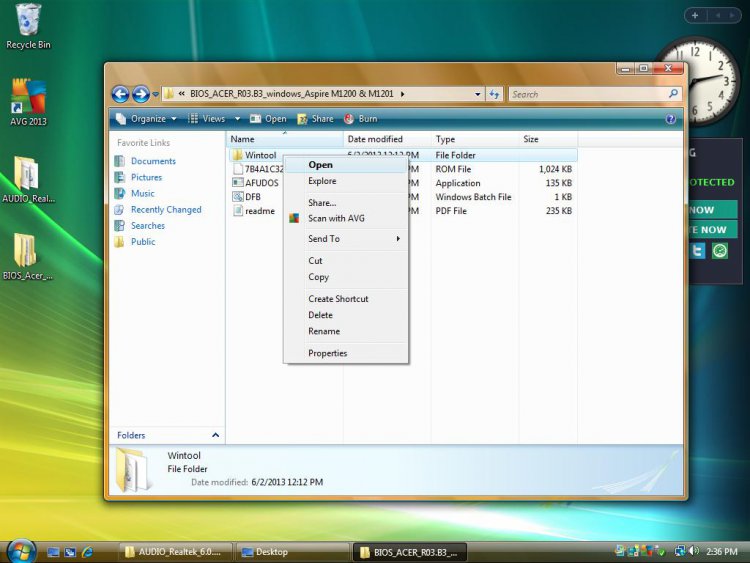The height and width of the screenshot is (563, 750).
Task: Click the Open toolbar button
Action: click(268, 119)
